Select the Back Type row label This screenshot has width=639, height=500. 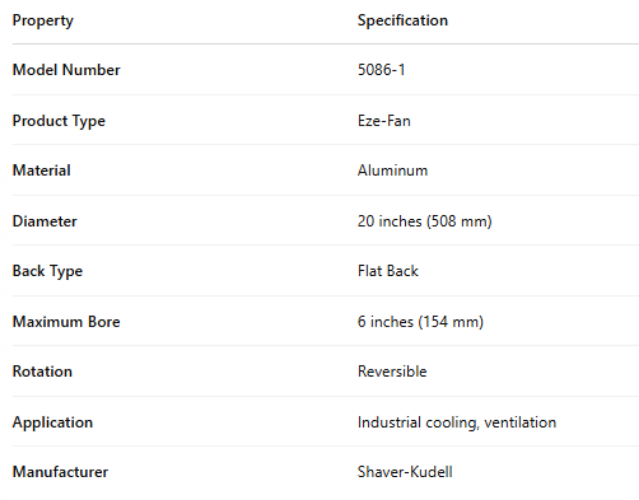(x=47, y=271)
